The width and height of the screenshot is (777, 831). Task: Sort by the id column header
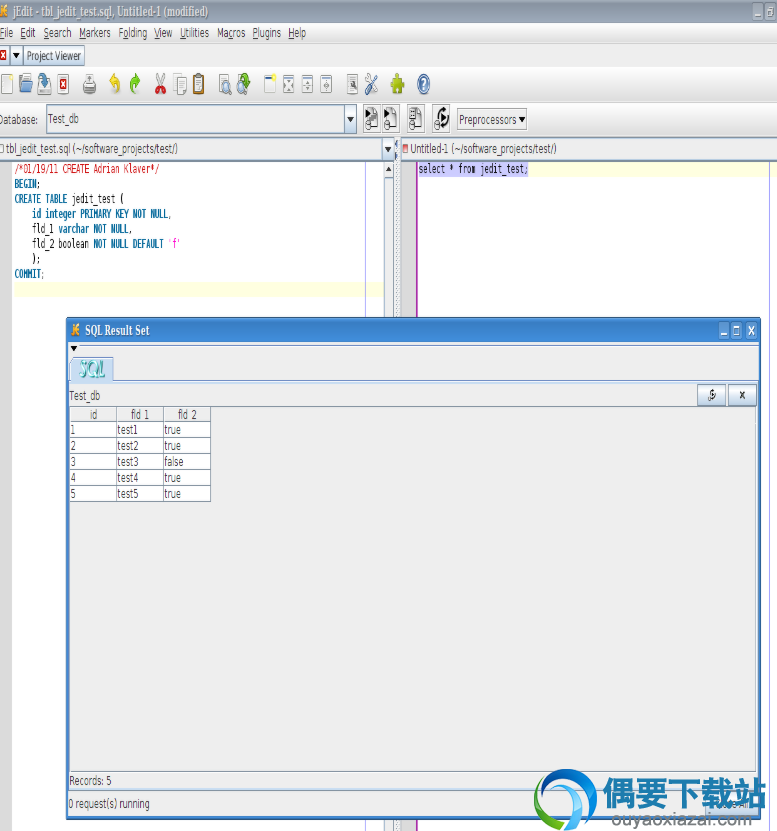93,414
